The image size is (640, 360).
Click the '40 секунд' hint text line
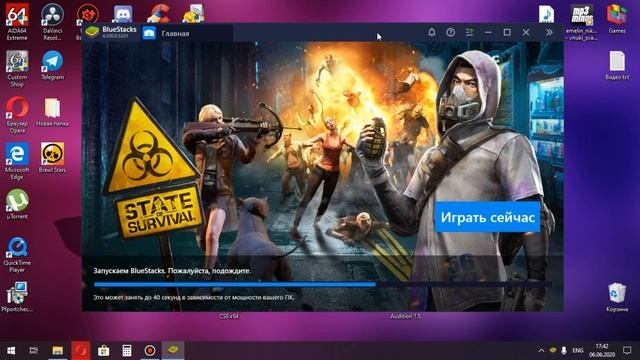click(193, 297)
